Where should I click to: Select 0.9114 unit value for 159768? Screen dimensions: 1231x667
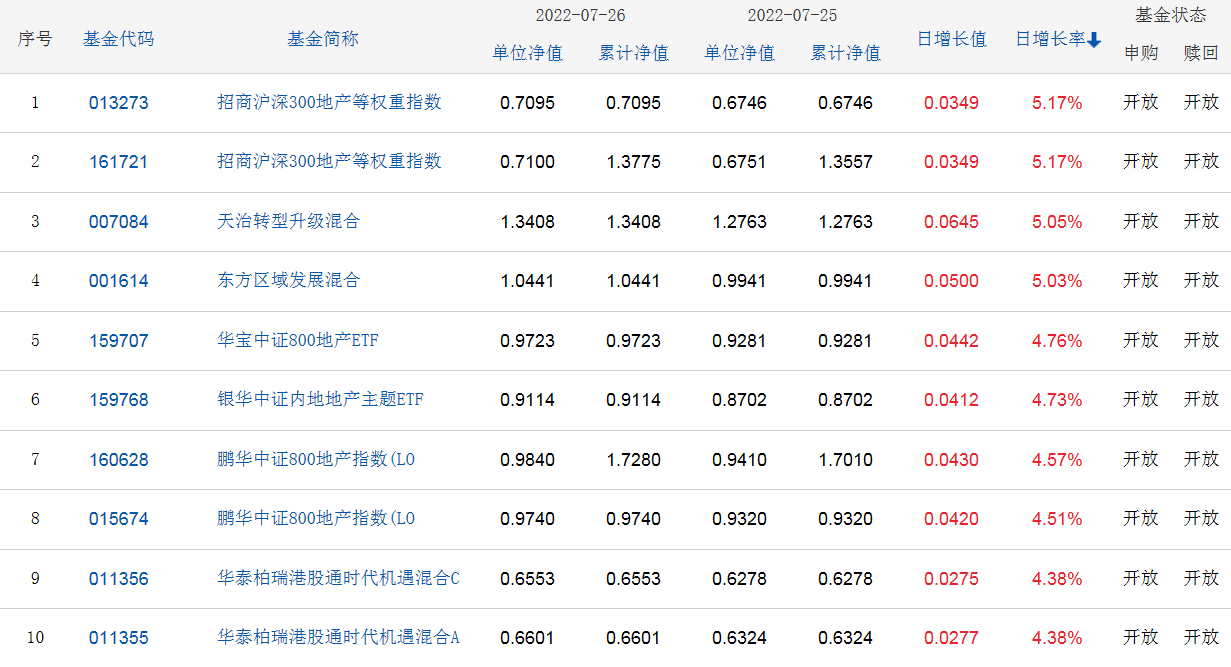coord(528,400)
